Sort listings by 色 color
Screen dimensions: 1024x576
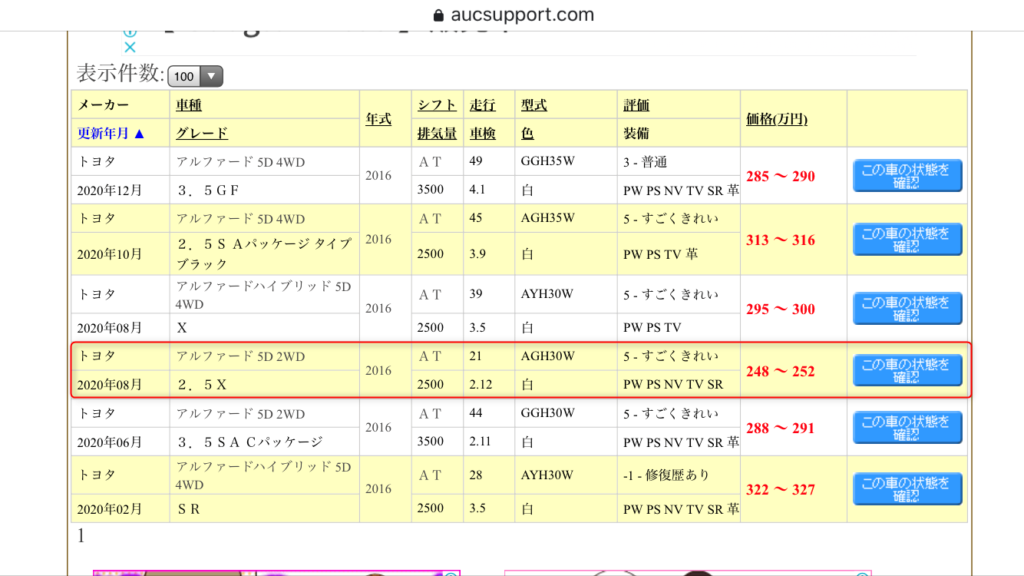tap(526, 132)
